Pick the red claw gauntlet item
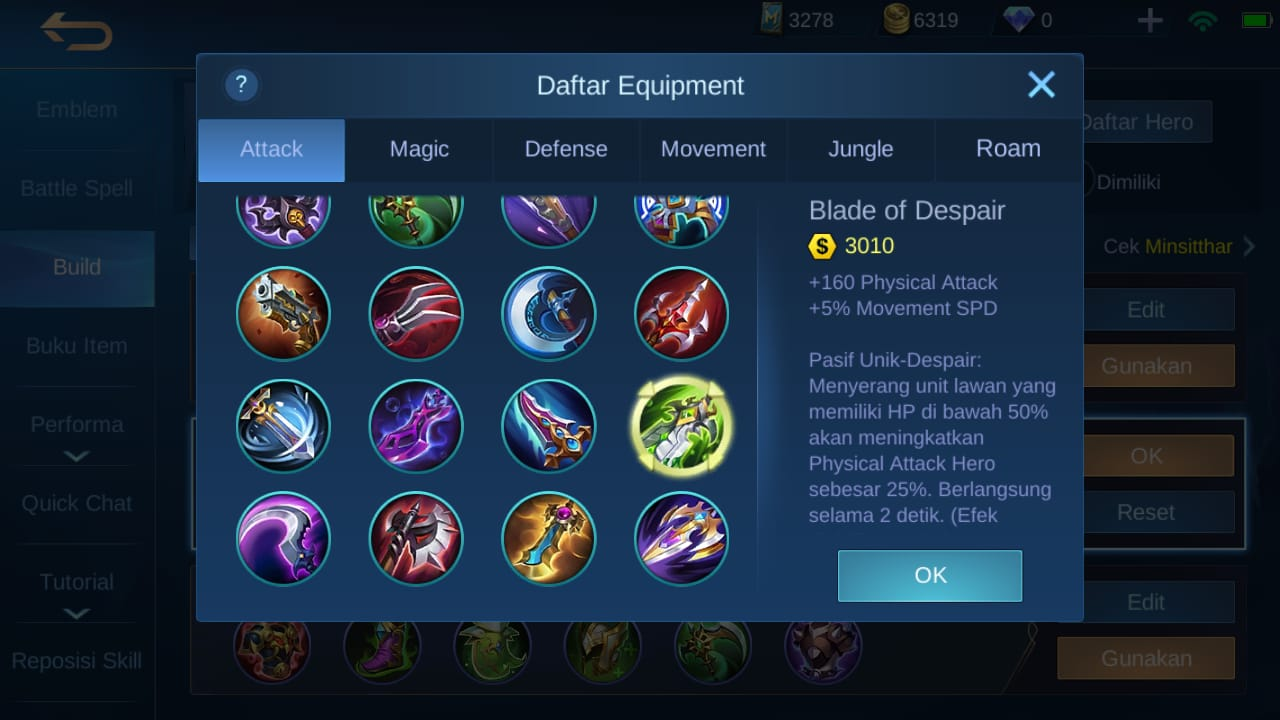 (x=416, y=313)
